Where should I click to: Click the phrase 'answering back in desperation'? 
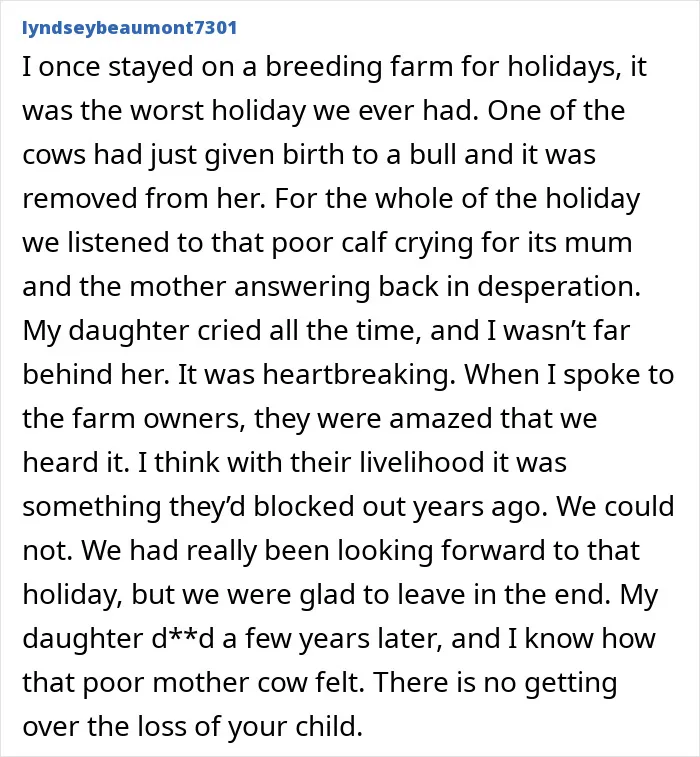pyautogui.click(x=437, y=287)
